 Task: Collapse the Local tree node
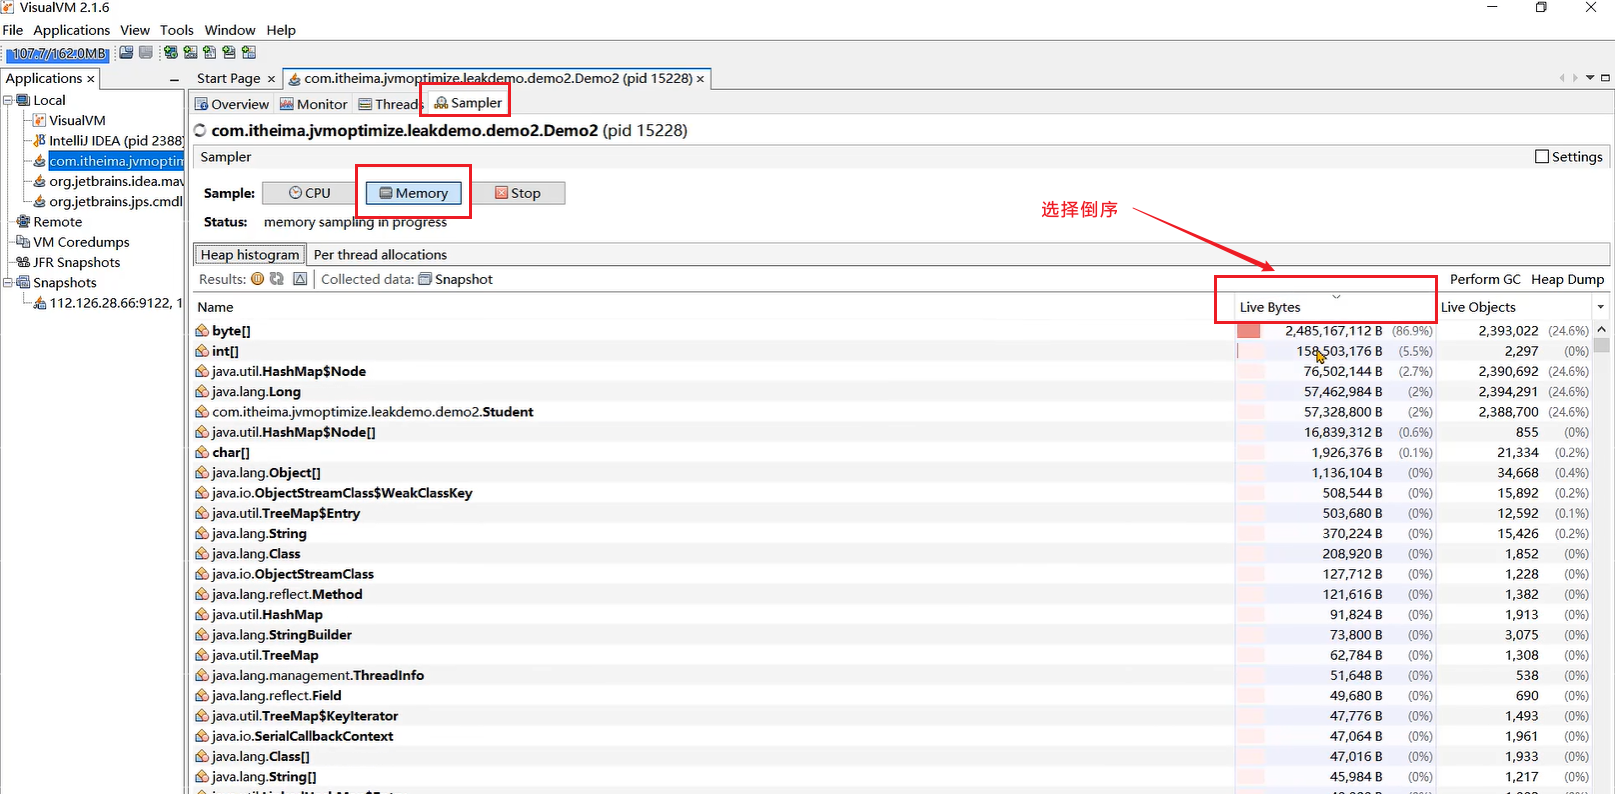coord(8,100)
